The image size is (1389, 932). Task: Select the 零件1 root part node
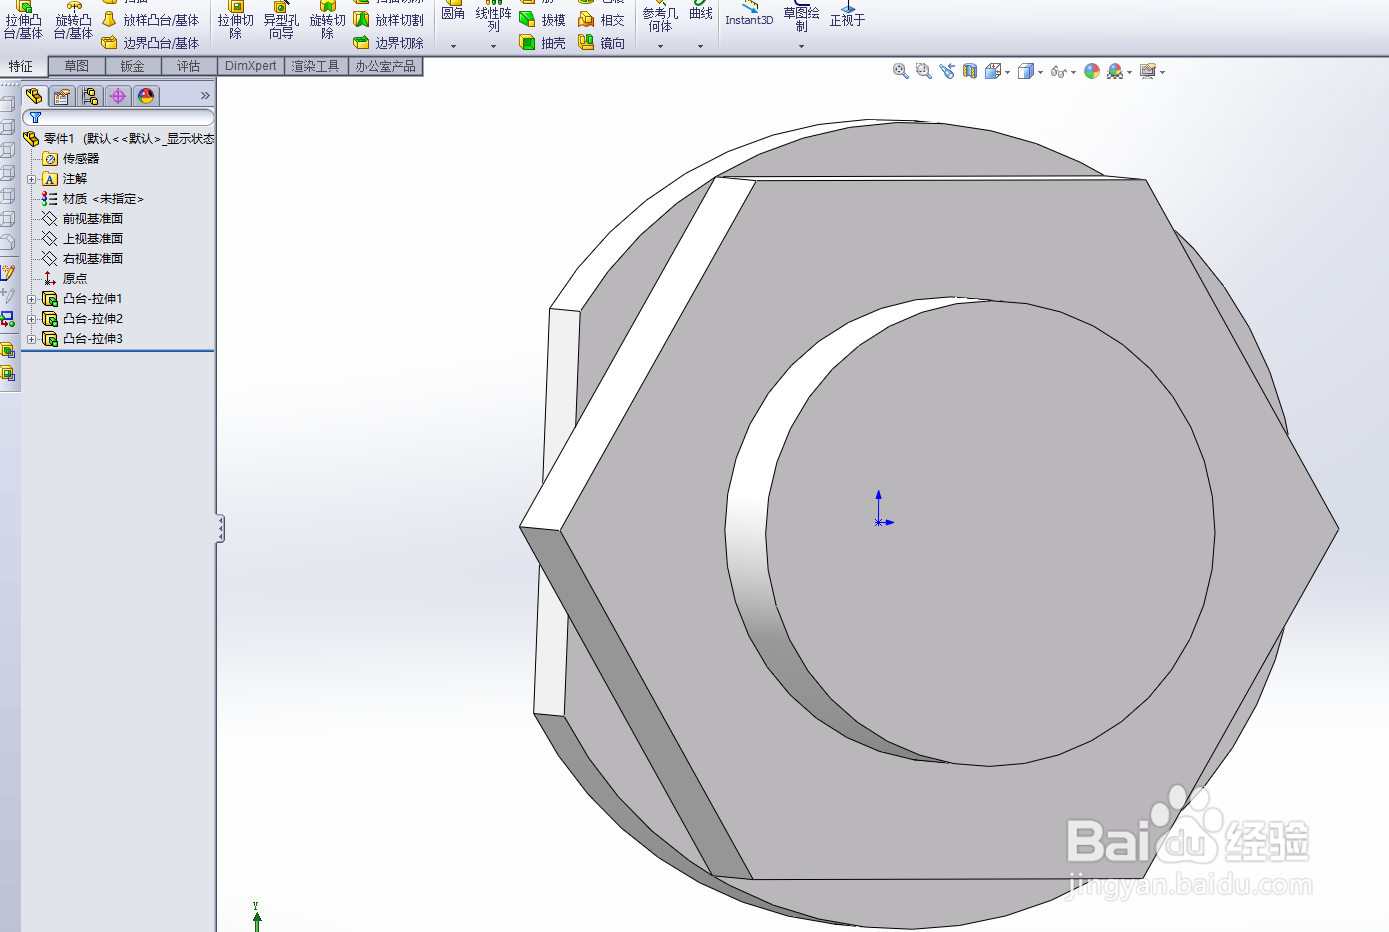(x=118, y=138)
